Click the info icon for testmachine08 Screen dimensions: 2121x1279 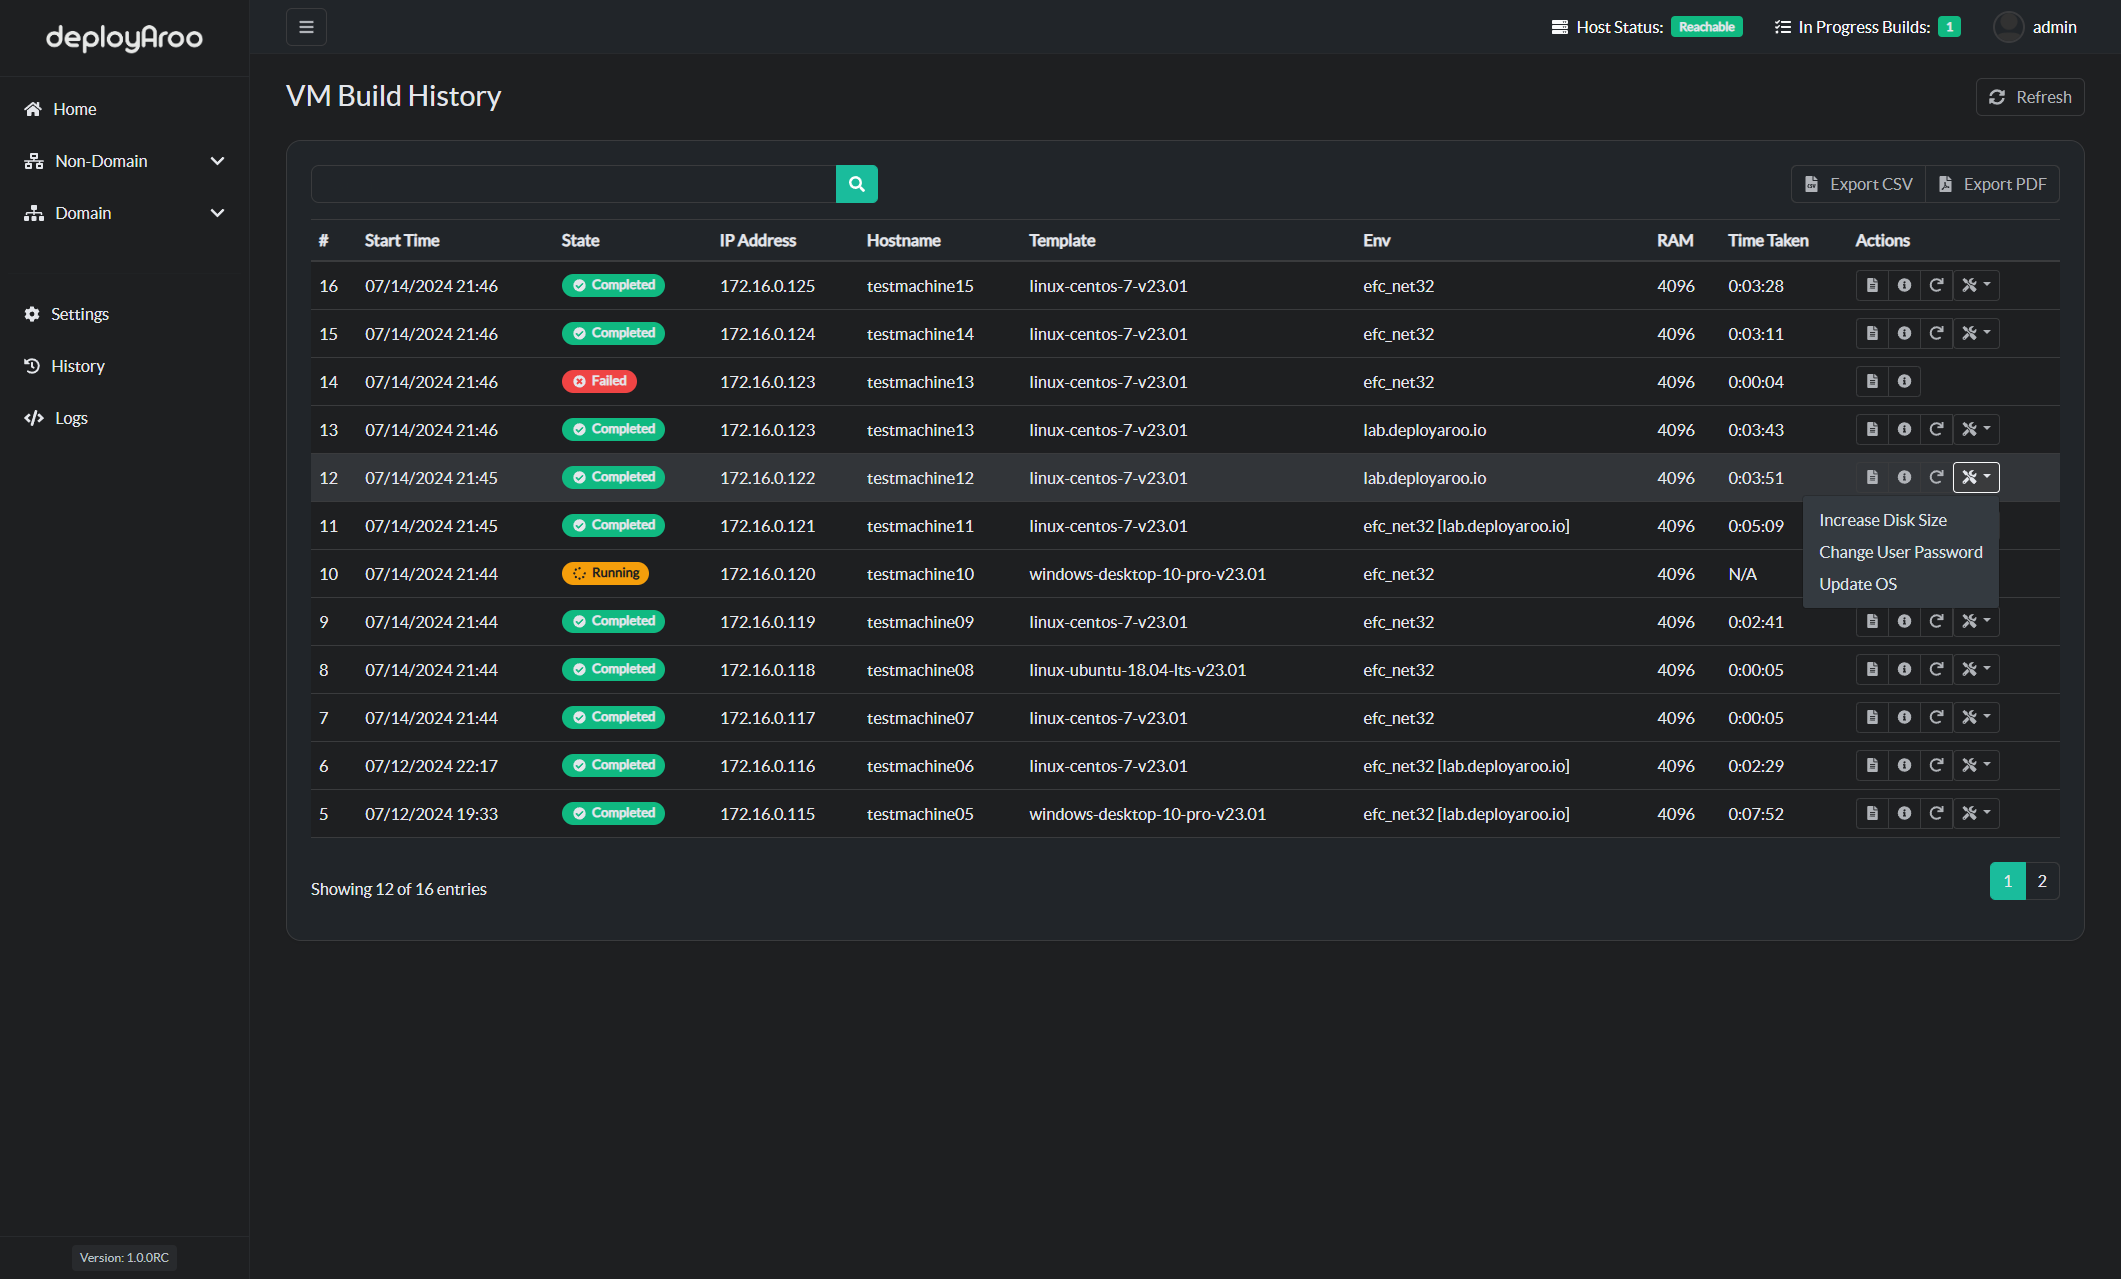pos(1904,670)
